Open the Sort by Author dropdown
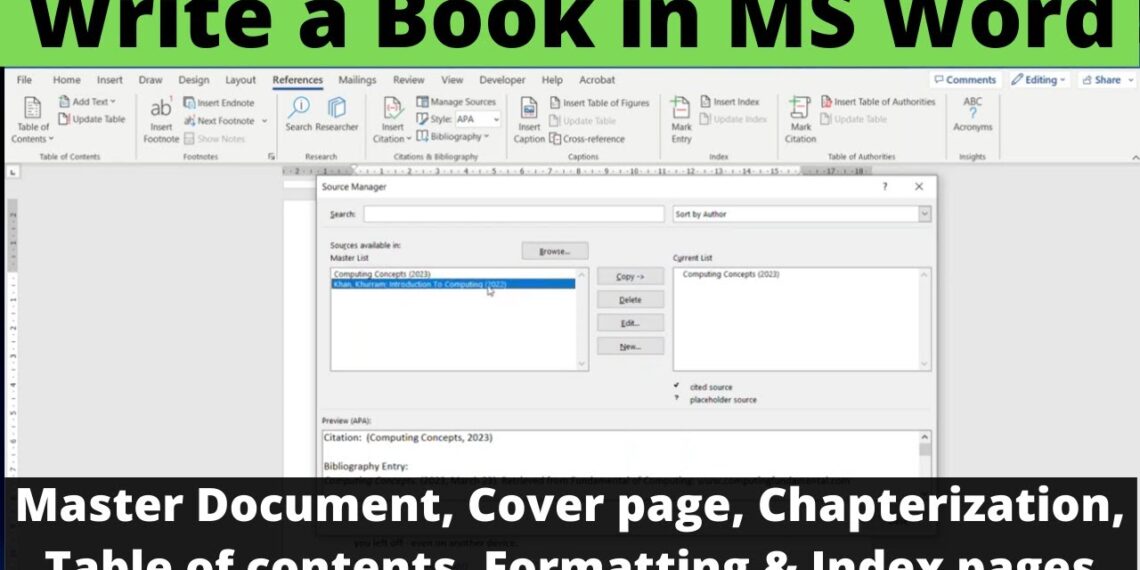1140x570 pixels. pyautogui.click(x=801, y=214)
